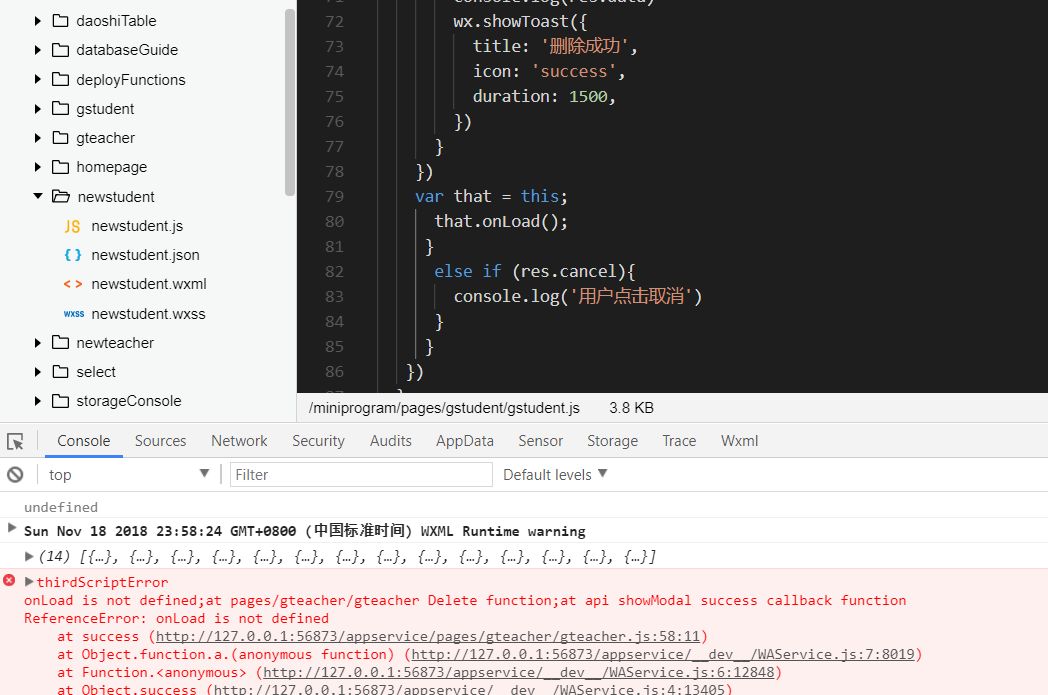Click line number 79 in the editor
Image resolution: width=1048 pixels, height=695 pixels.
334,196
